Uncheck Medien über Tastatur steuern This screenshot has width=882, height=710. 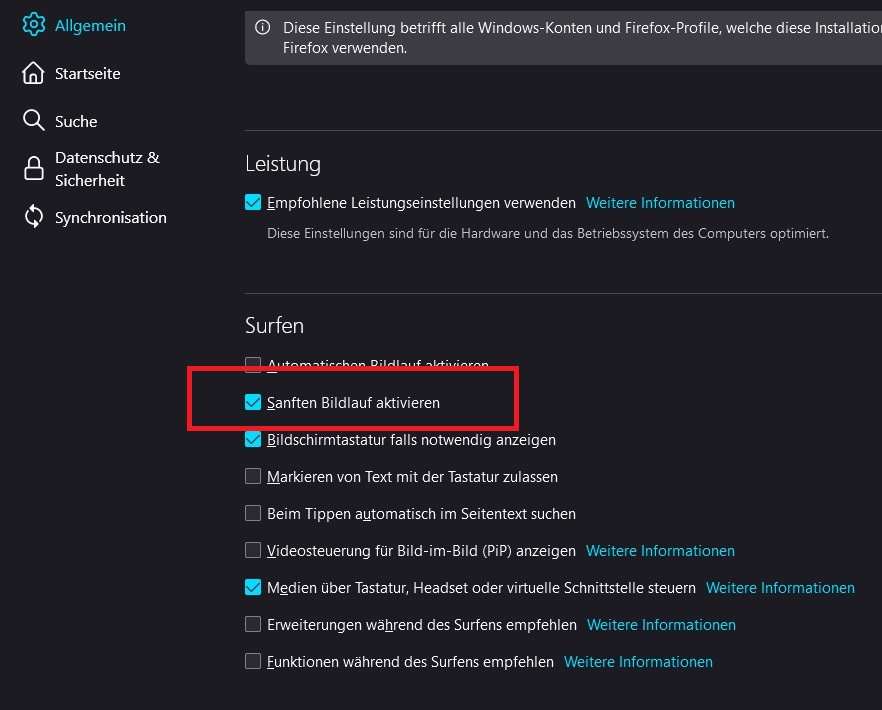253,588
